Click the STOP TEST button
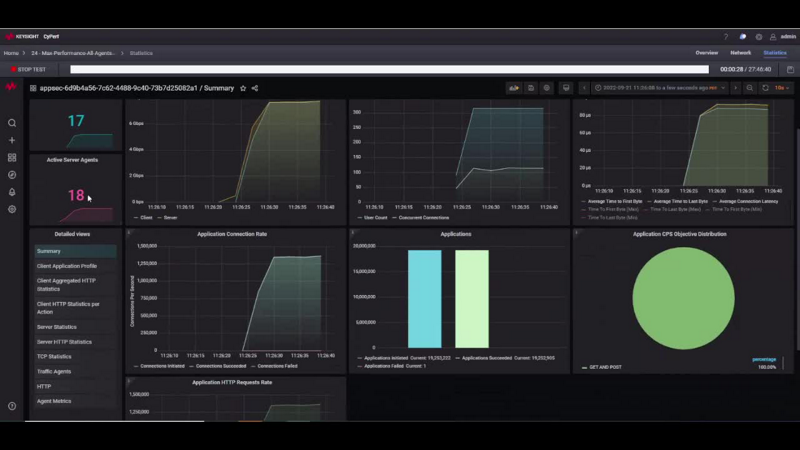 coord(29,69)
